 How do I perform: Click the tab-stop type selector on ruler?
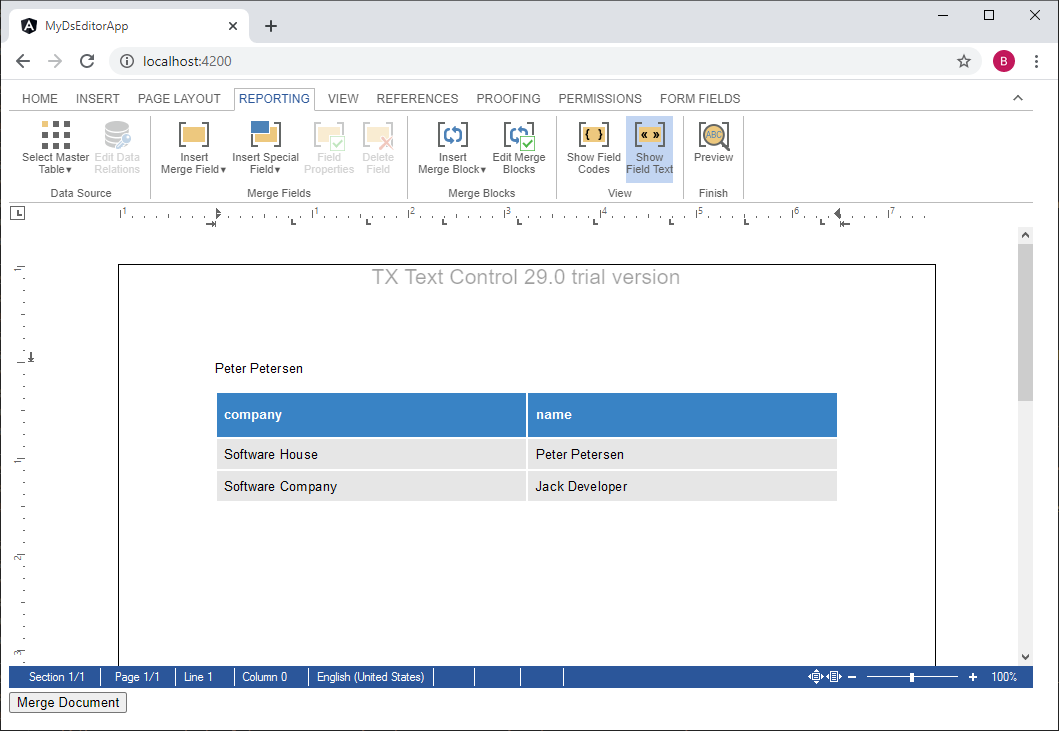(x=18, y=213)
